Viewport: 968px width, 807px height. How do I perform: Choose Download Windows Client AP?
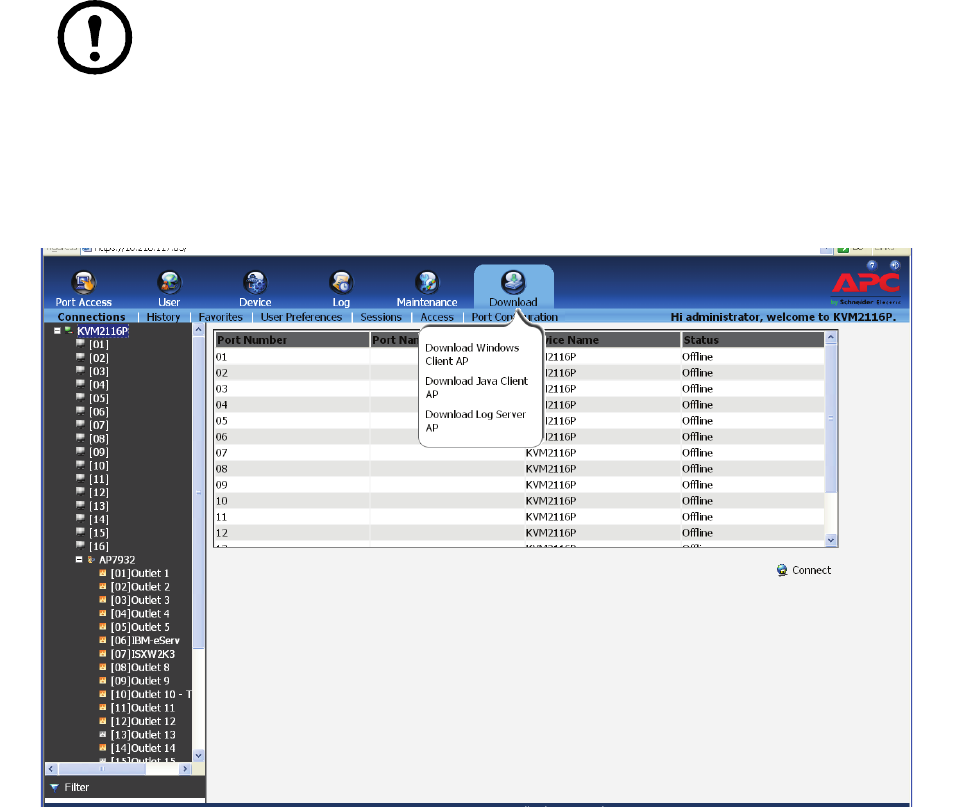pos(472,354)
